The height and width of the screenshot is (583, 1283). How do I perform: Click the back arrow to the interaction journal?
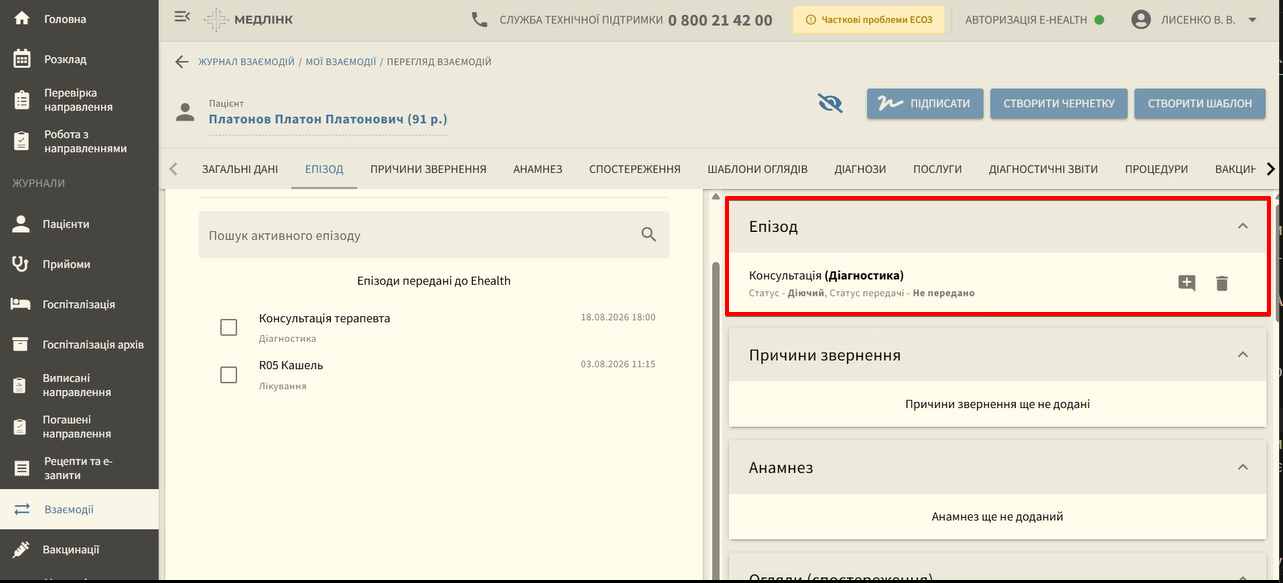pyautogui.click(x=181, y=62)
